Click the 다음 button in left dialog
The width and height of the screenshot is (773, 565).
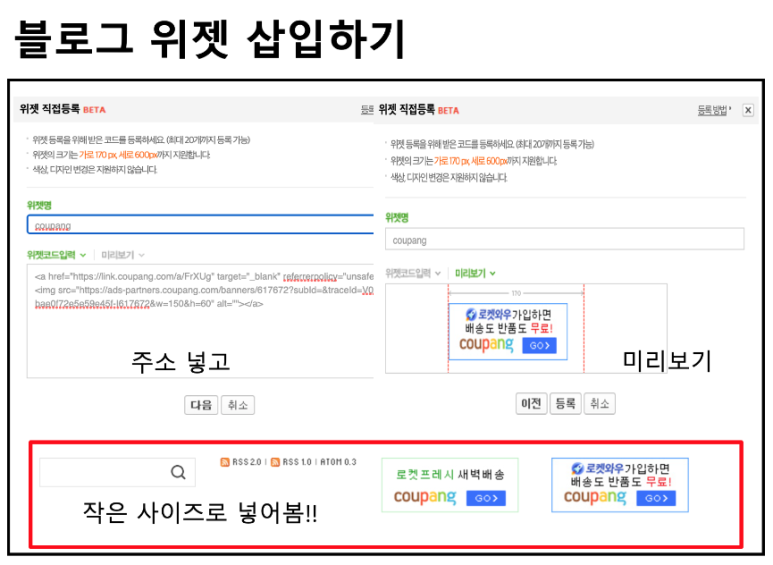pos(201,405)
